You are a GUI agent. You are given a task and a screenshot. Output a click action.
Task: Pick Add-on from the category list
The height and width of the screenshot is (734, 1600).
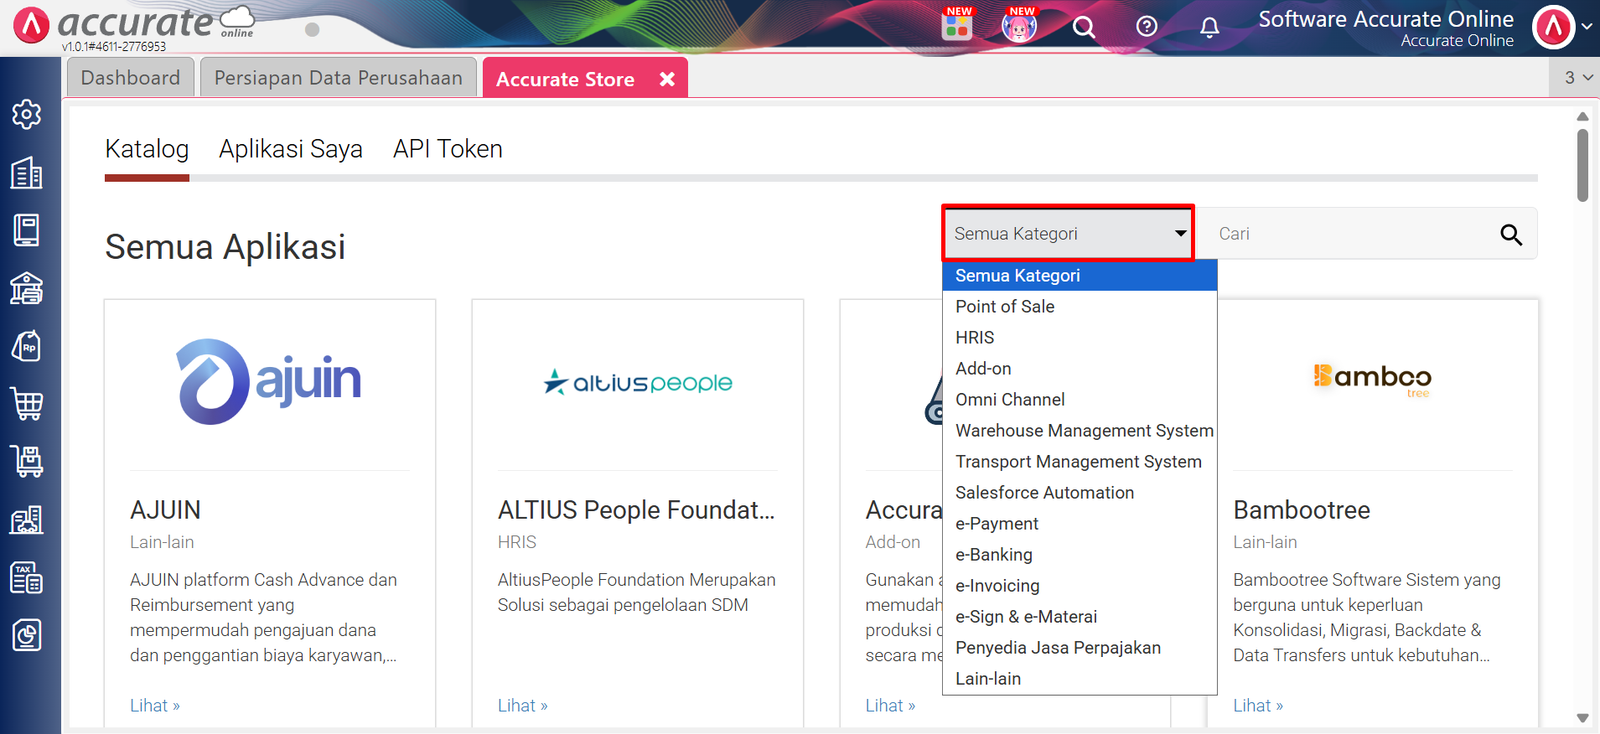(1080, 368)
